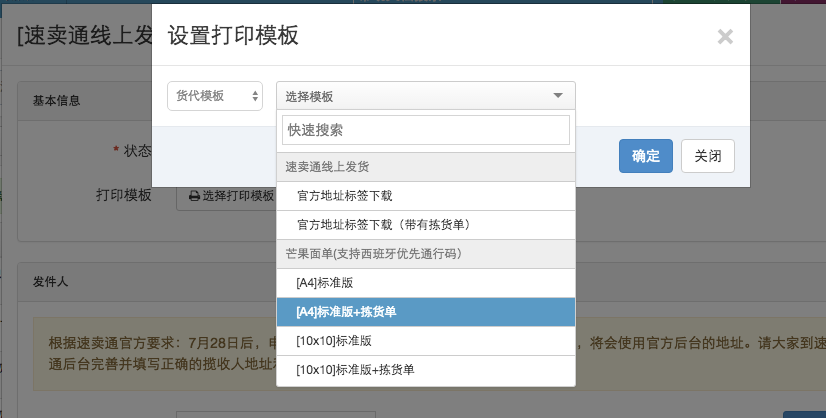The height and width of the screenshot is (418, 826).
Task: Focus the 快速搜索 search field
Action: pyautogui.click(x=426, y=130)
